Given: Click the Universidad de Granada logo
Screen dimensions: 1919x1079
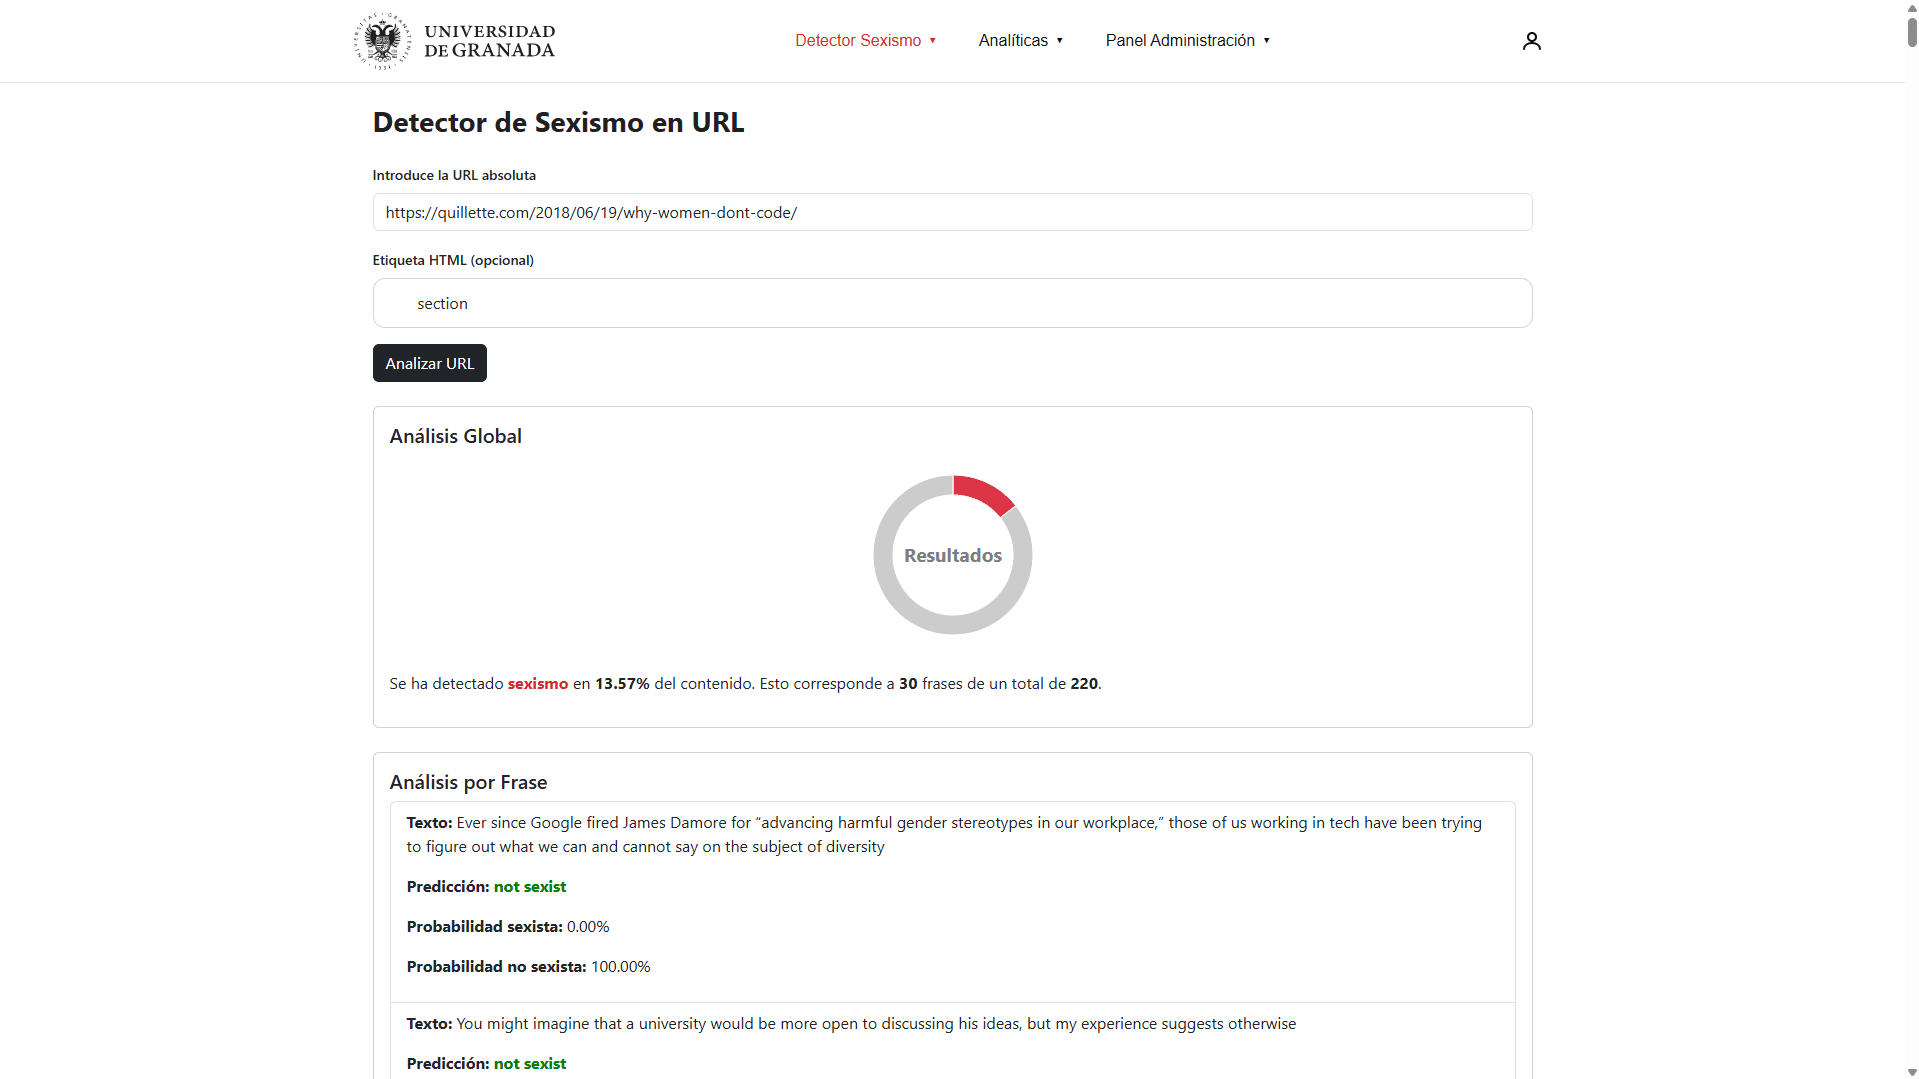Looking at the screenshot, I should tap(454, 41).
